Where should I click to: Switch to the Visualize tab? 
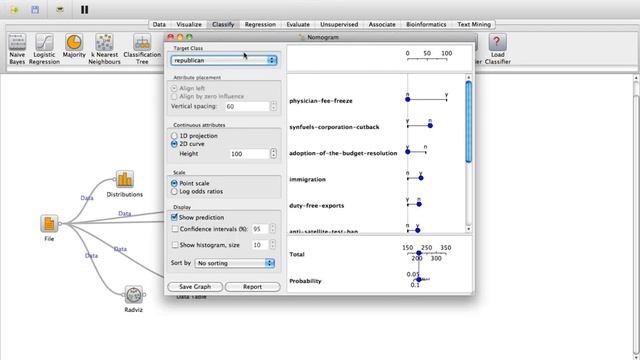pyautogui.click(x=189, y=24)
